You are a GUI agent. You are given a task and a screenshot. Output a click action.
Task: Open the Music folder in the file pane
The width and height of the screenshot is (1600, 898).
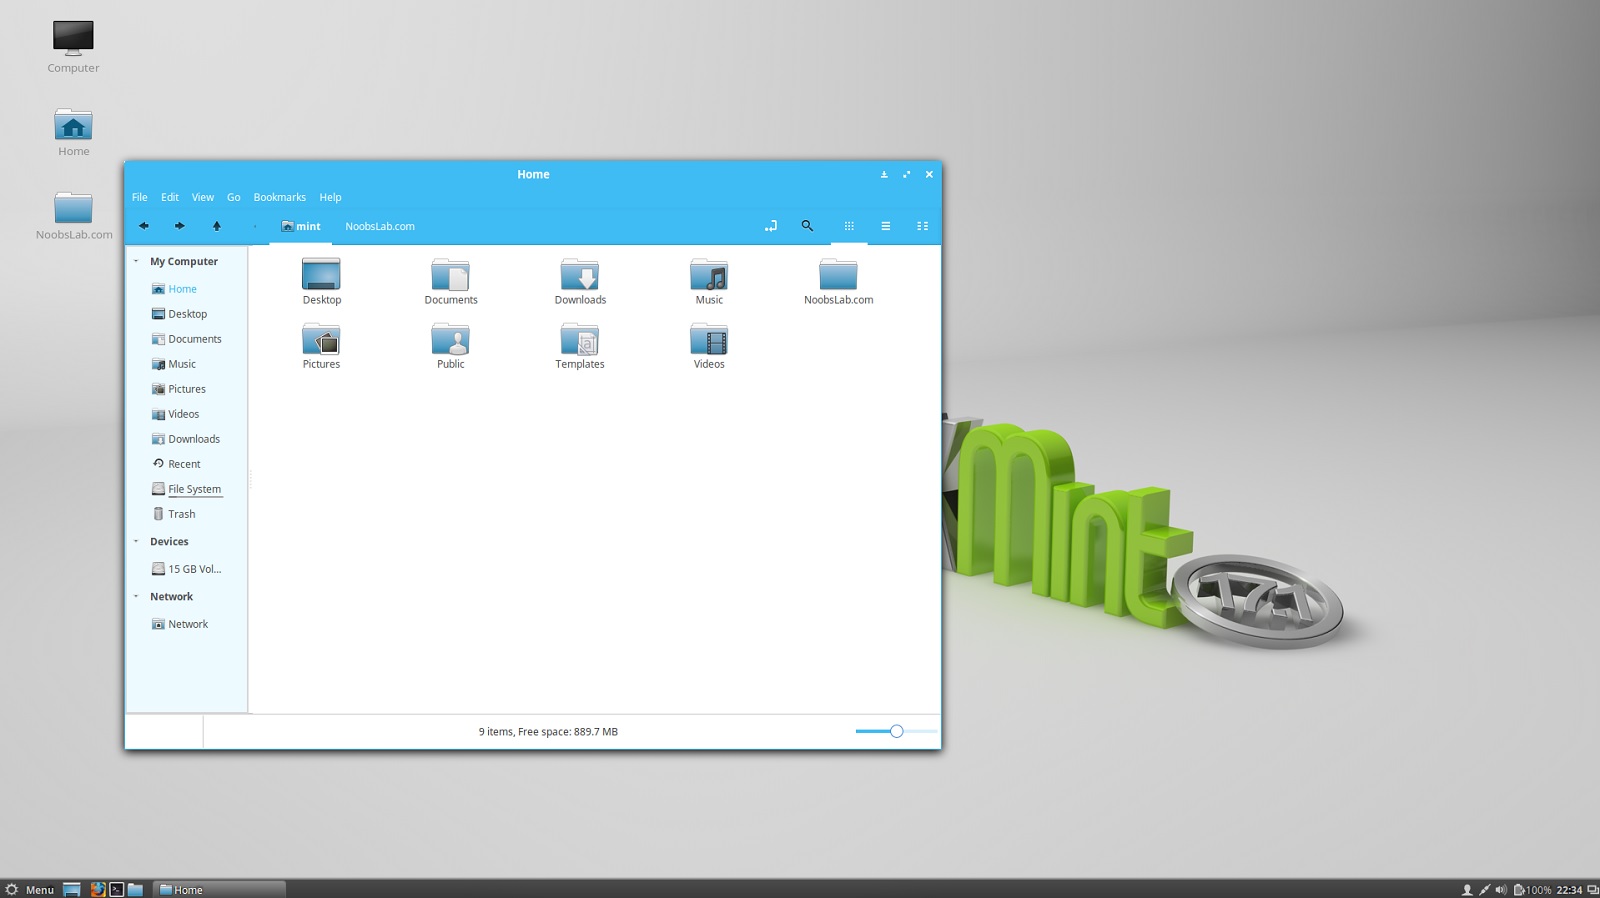709,281
